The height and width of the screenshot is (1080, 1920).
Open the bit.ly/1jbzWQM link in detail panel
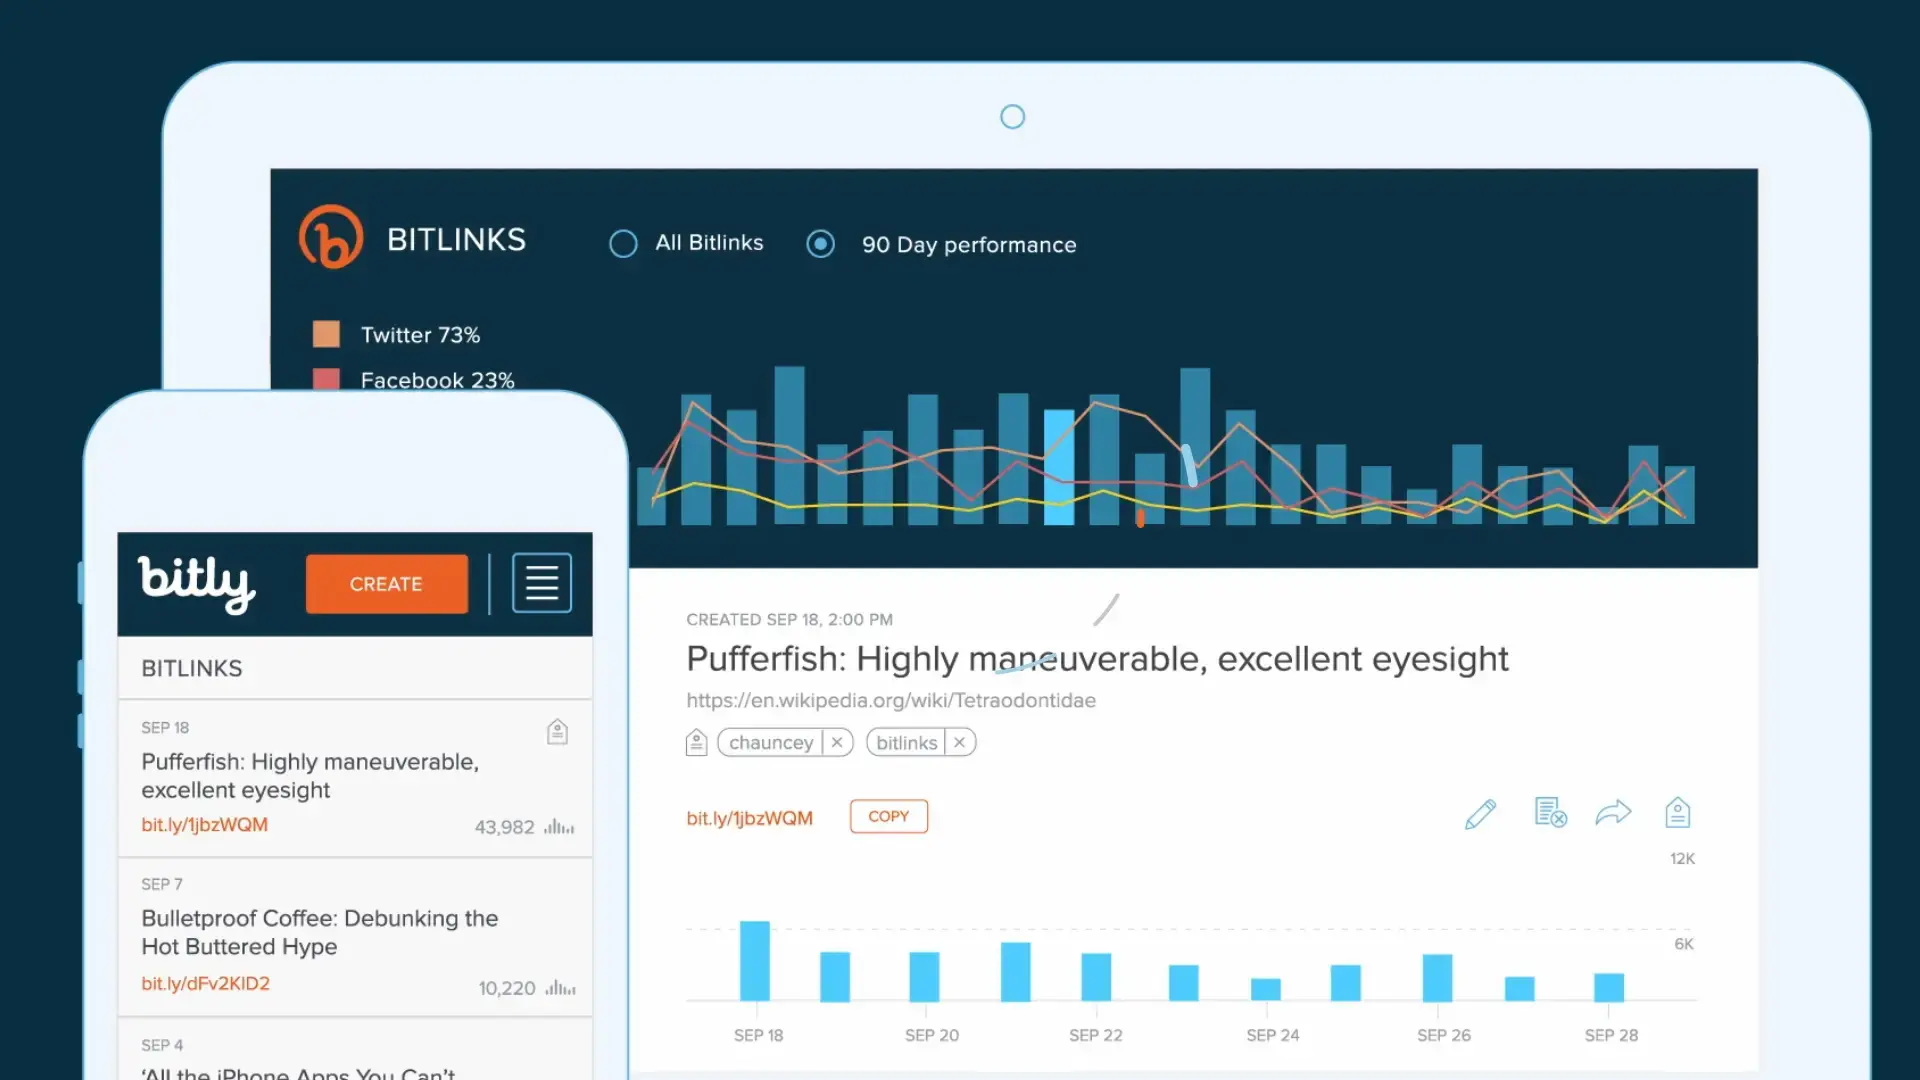point(749,818)
